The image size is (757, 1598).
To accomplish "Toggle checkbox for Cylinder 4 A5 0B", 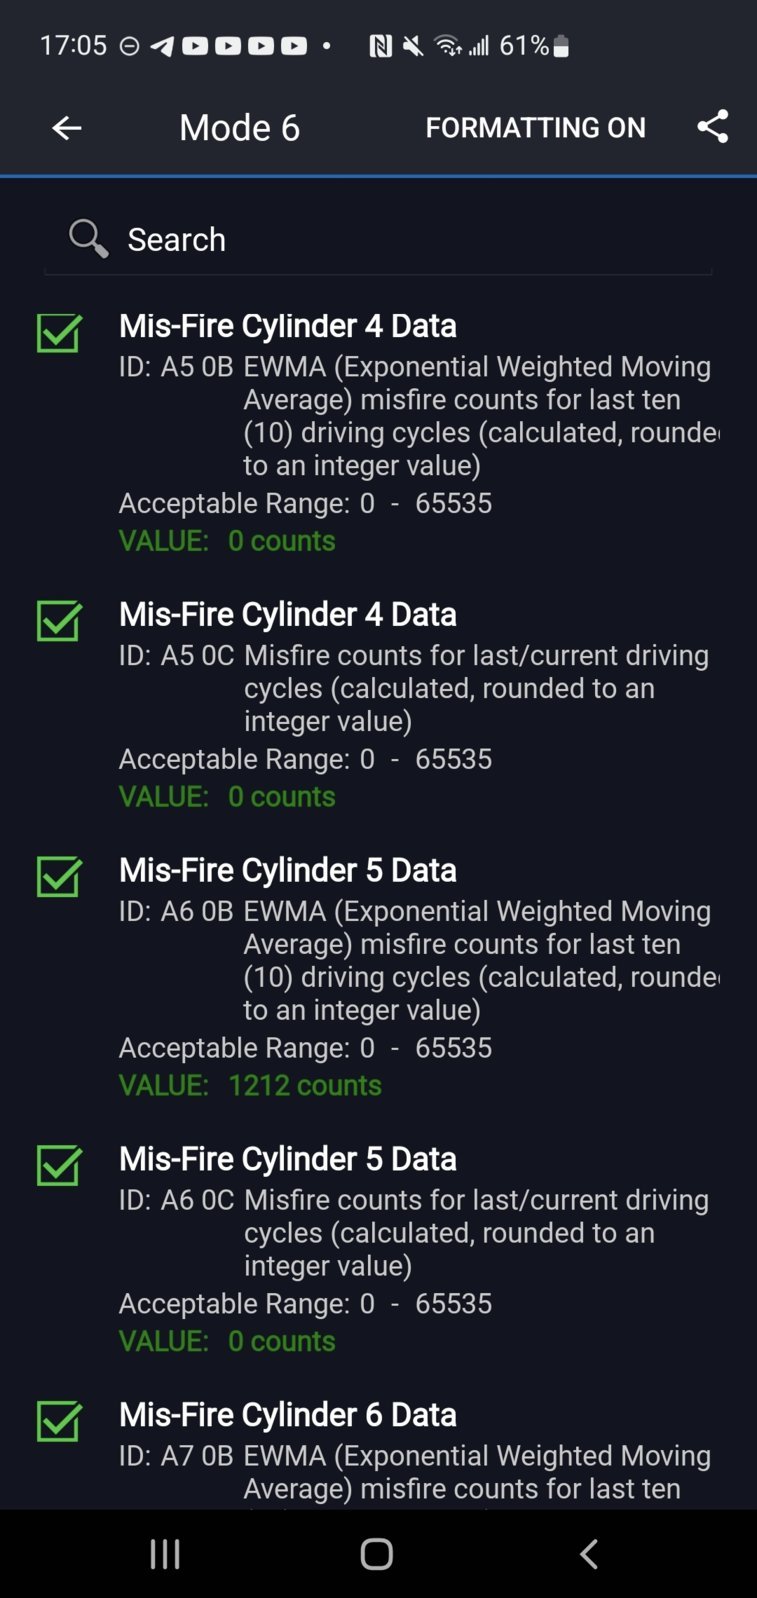I will pos(59,333).
